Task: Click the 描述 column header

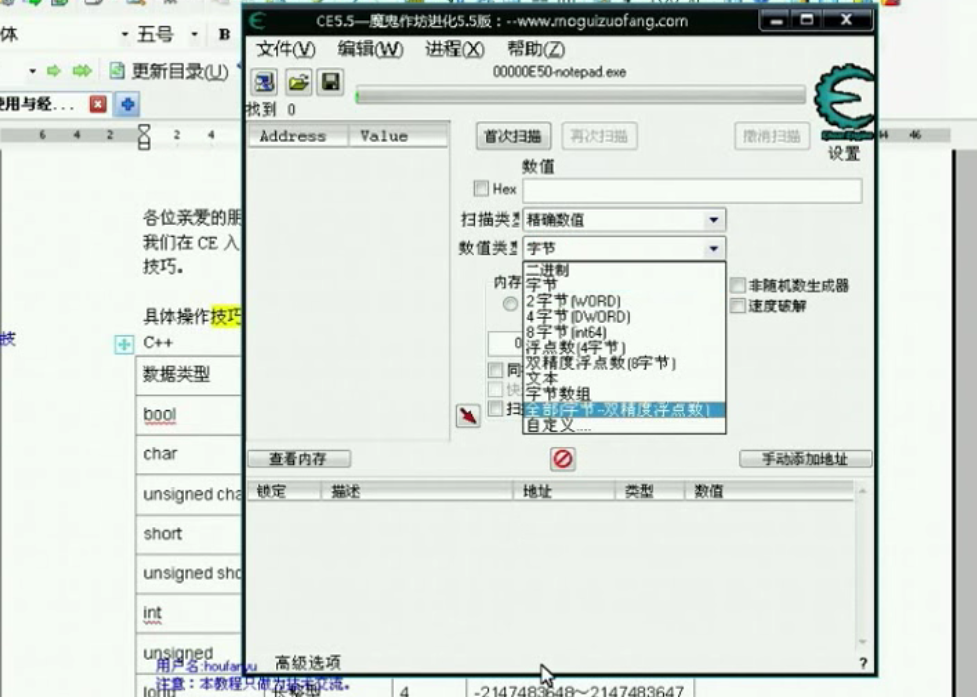Action: point(417,491)
